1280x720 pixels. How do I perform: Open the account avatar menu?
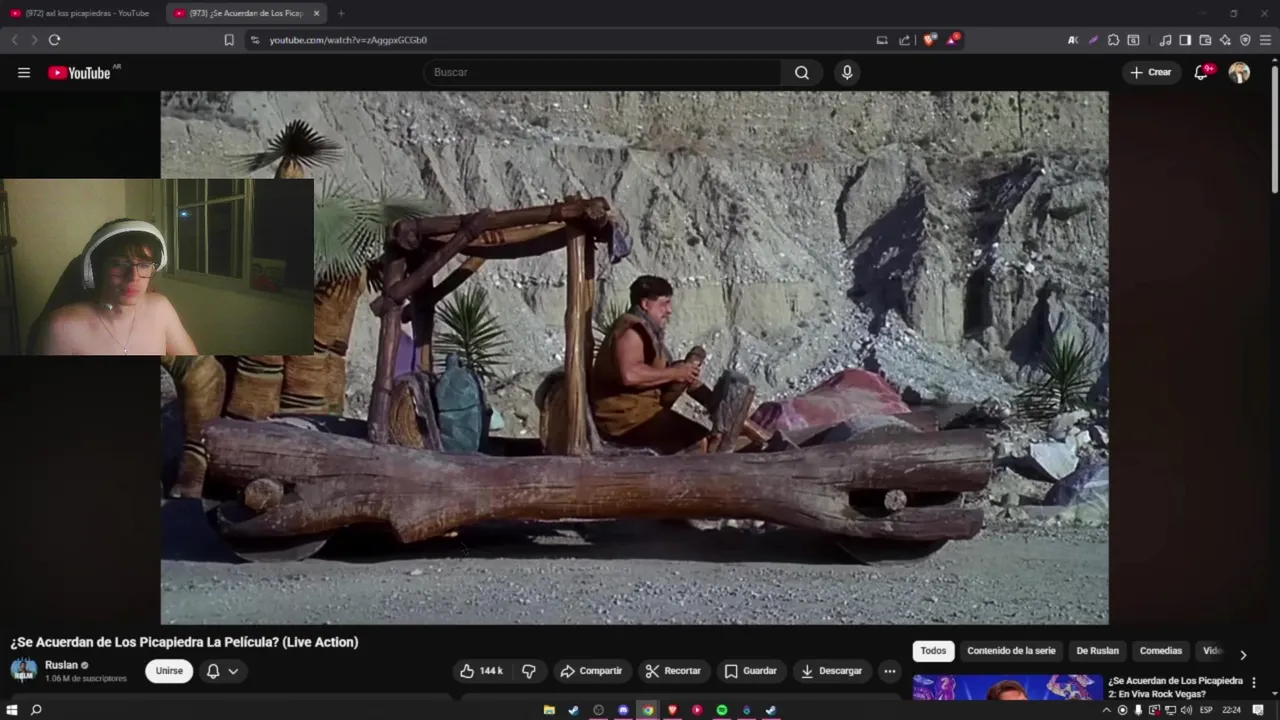pyautogui.click(x=1239, y=72)
